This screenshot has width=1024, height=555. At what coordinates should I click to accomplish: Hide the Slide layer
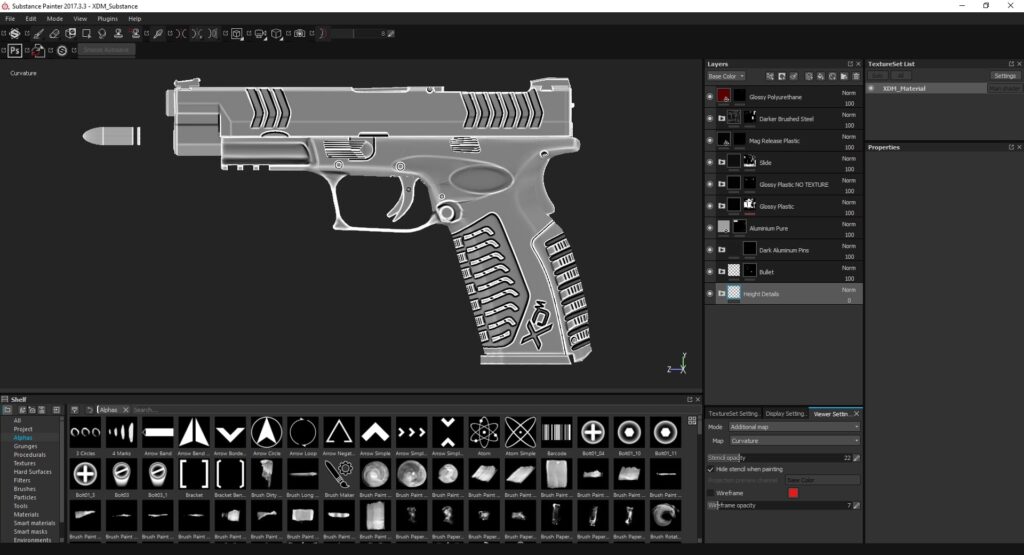pos(710,163)
